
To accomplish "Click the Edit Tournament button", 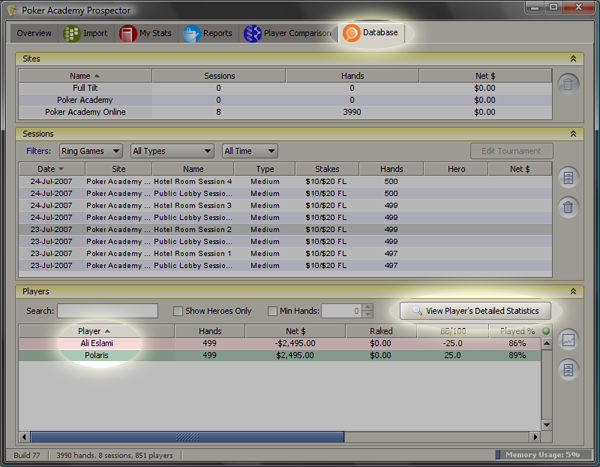I will (x=511, y=151).
